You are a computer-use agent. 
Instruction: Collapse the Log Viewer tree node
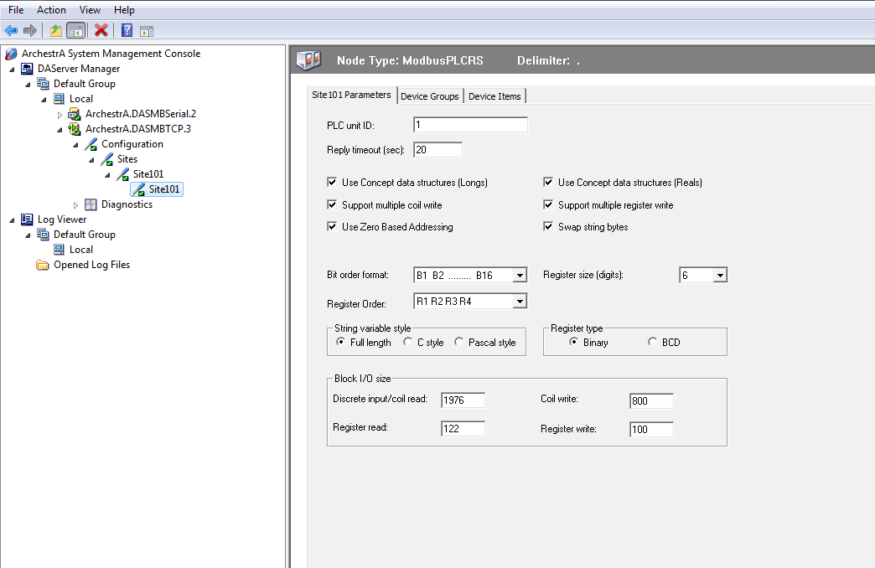12,220
